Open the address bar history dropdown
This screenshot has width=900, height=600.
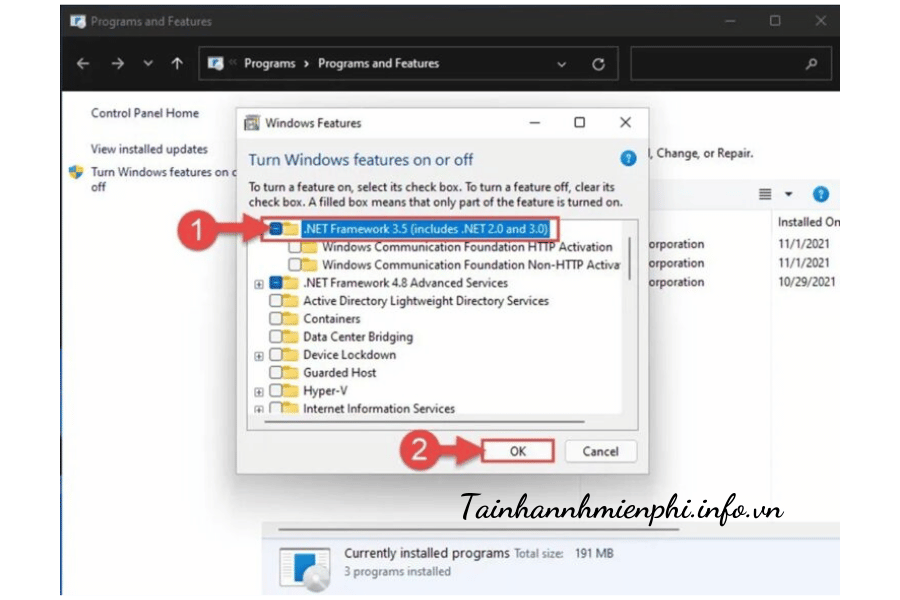tap(563, 64)
